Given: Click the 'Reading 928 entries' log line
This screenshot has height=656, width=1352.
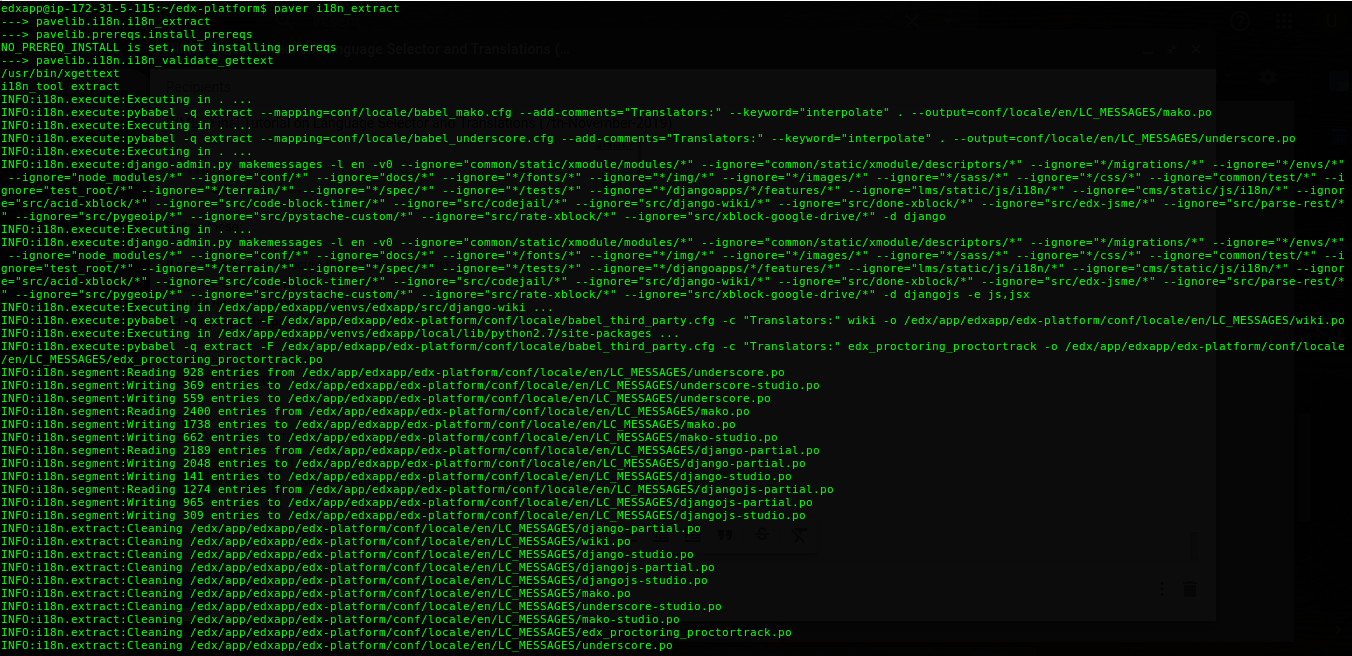Looking at the screenshot, I should (x=392, y=372).
